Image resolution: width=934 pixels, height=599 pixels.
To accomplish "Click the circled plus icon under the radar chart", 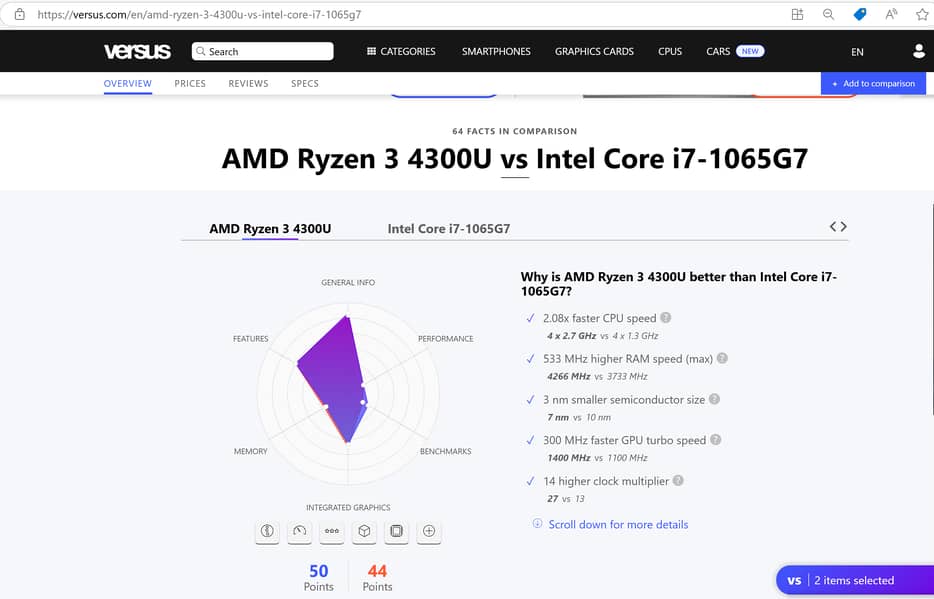I will [429, 531].
